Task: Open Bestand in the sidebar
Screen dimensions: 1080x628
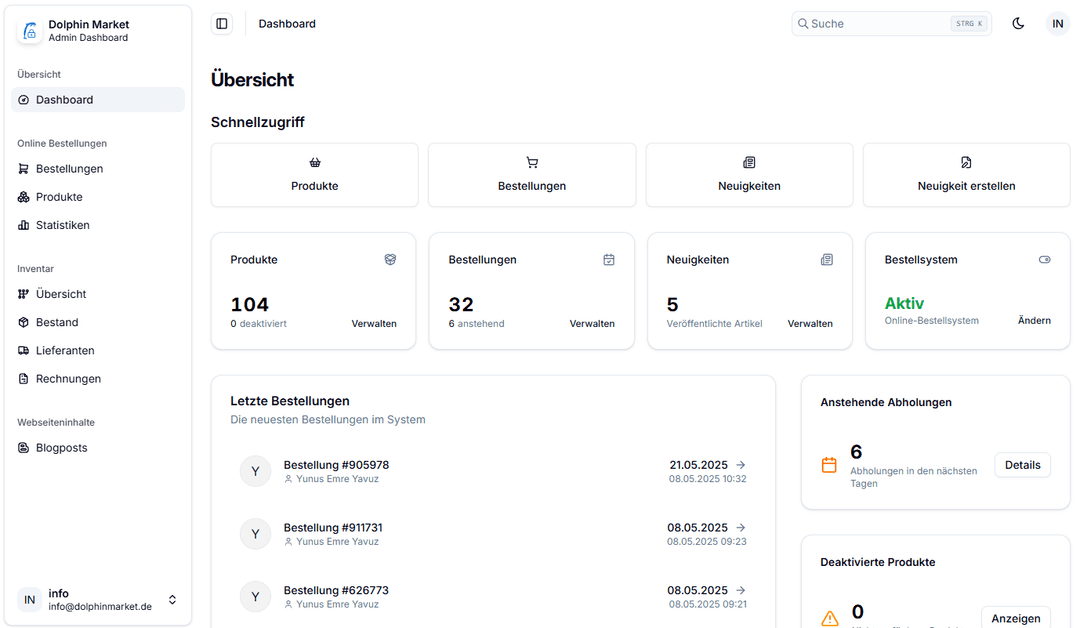Action: click(98, 322)
